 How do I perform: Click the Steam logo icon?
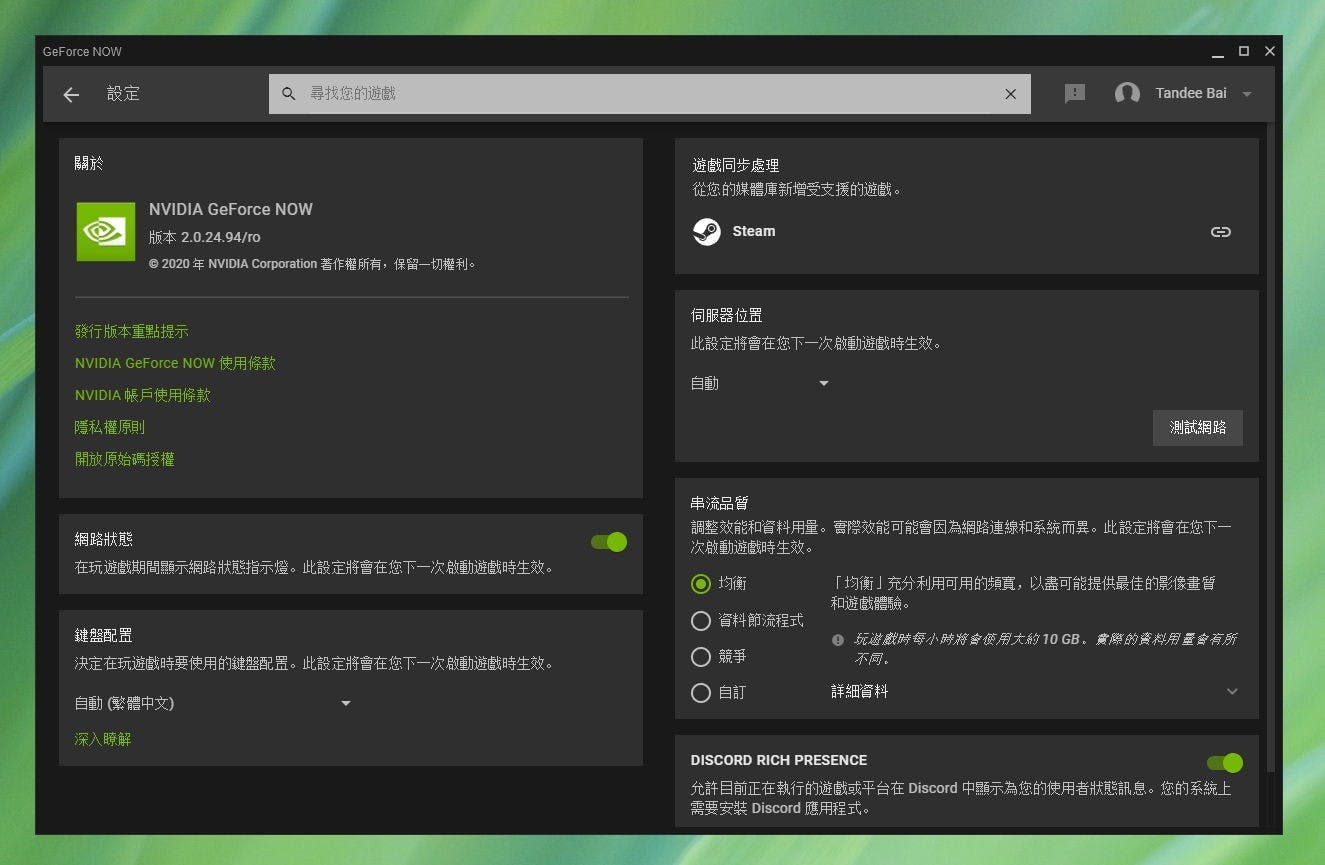(x=707, y=232)
